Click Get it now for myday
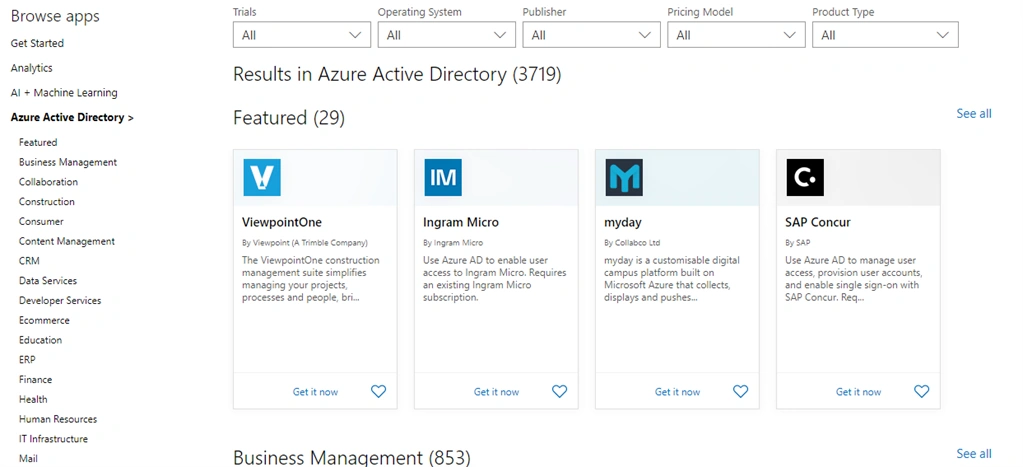Viewport: 1023px width, 467px height. 677,392
